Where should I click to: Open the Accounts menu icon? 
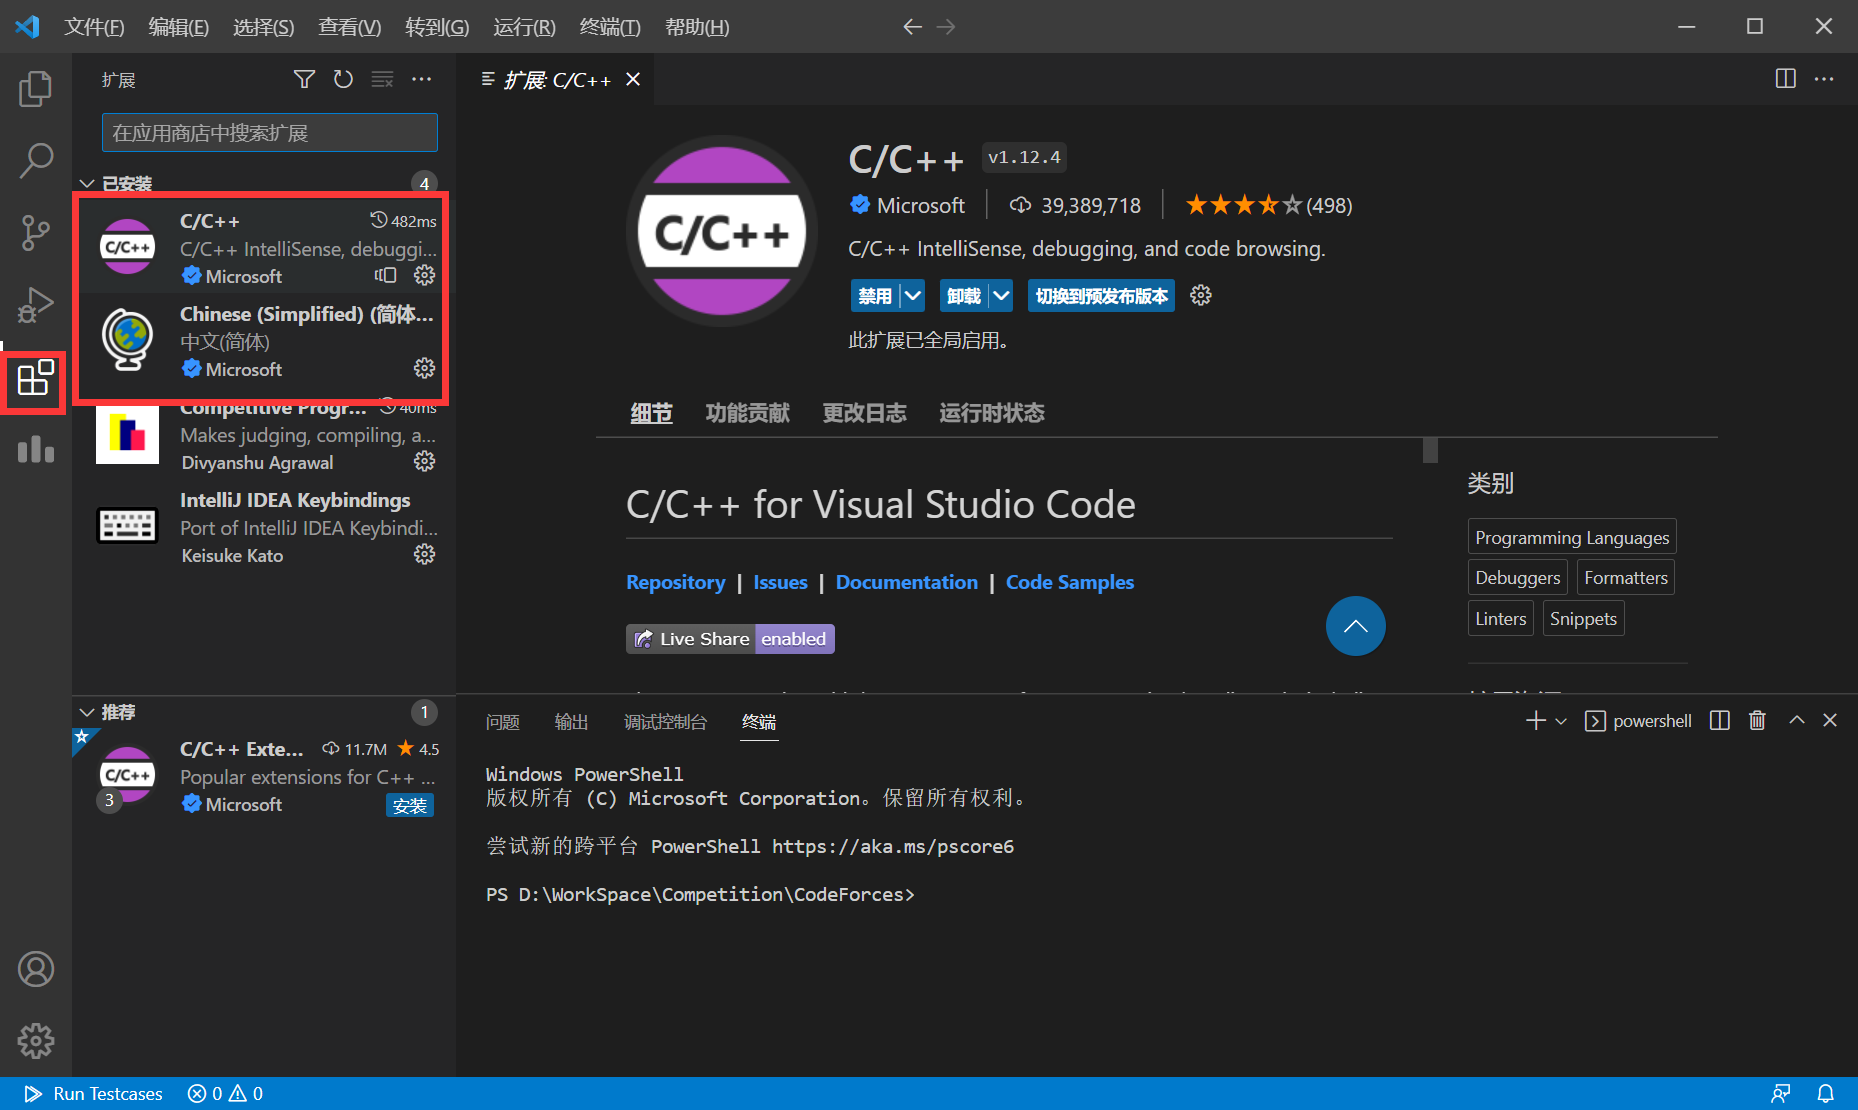36,969
